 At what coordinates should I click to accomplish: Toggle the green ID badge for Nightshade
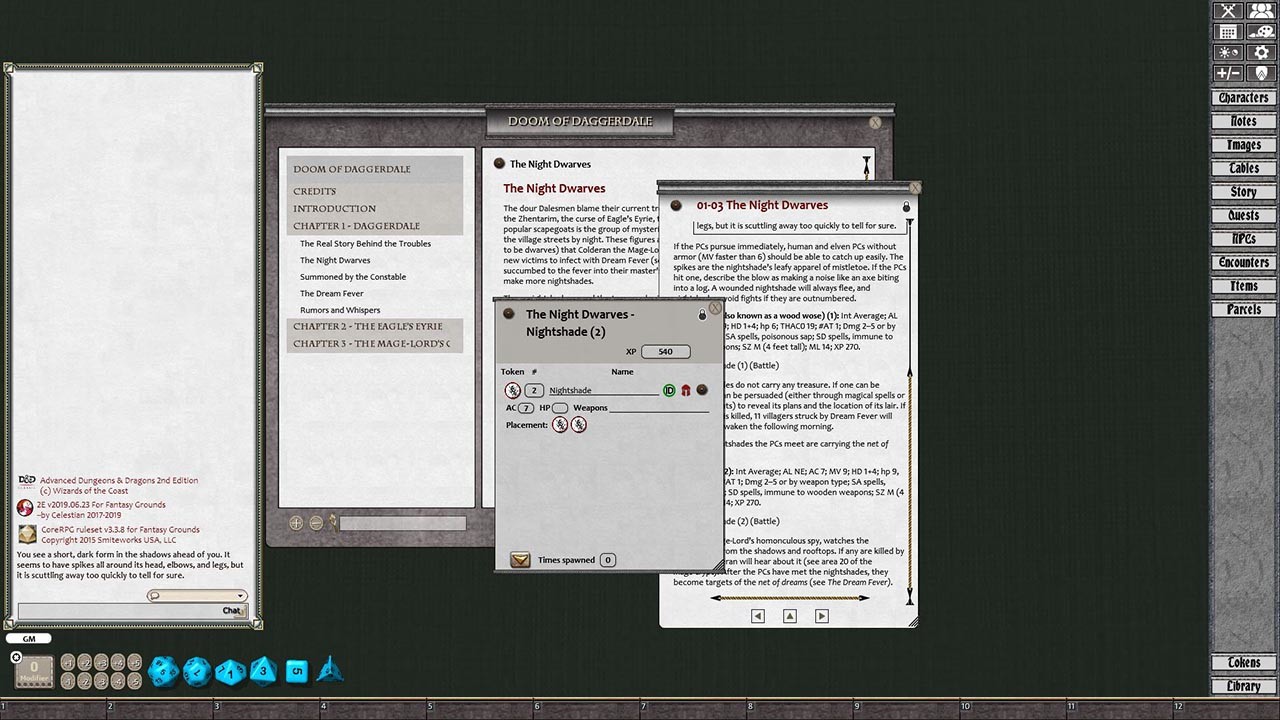(x=669, y=390)
